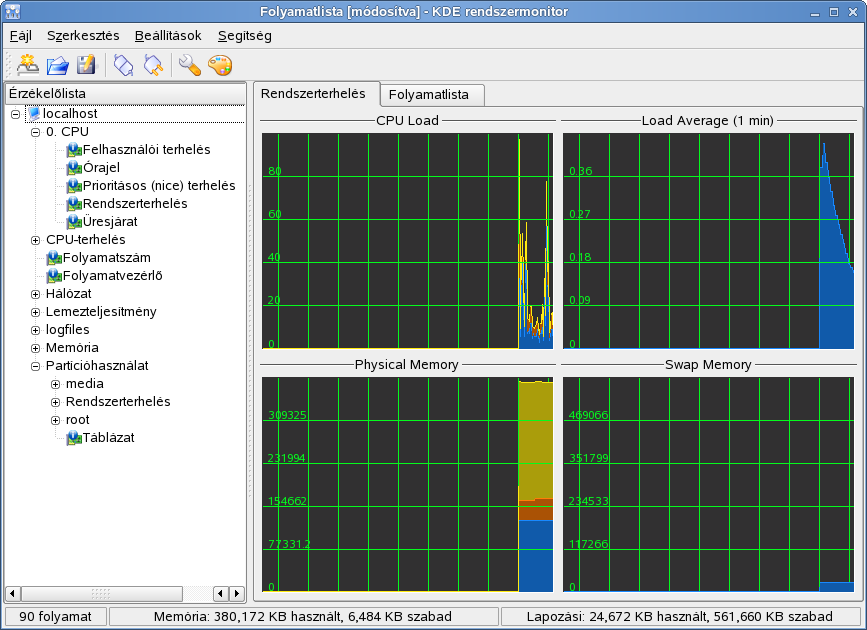Select the Órajel sensor icon
867x630 pixels.
coord(74,168)
